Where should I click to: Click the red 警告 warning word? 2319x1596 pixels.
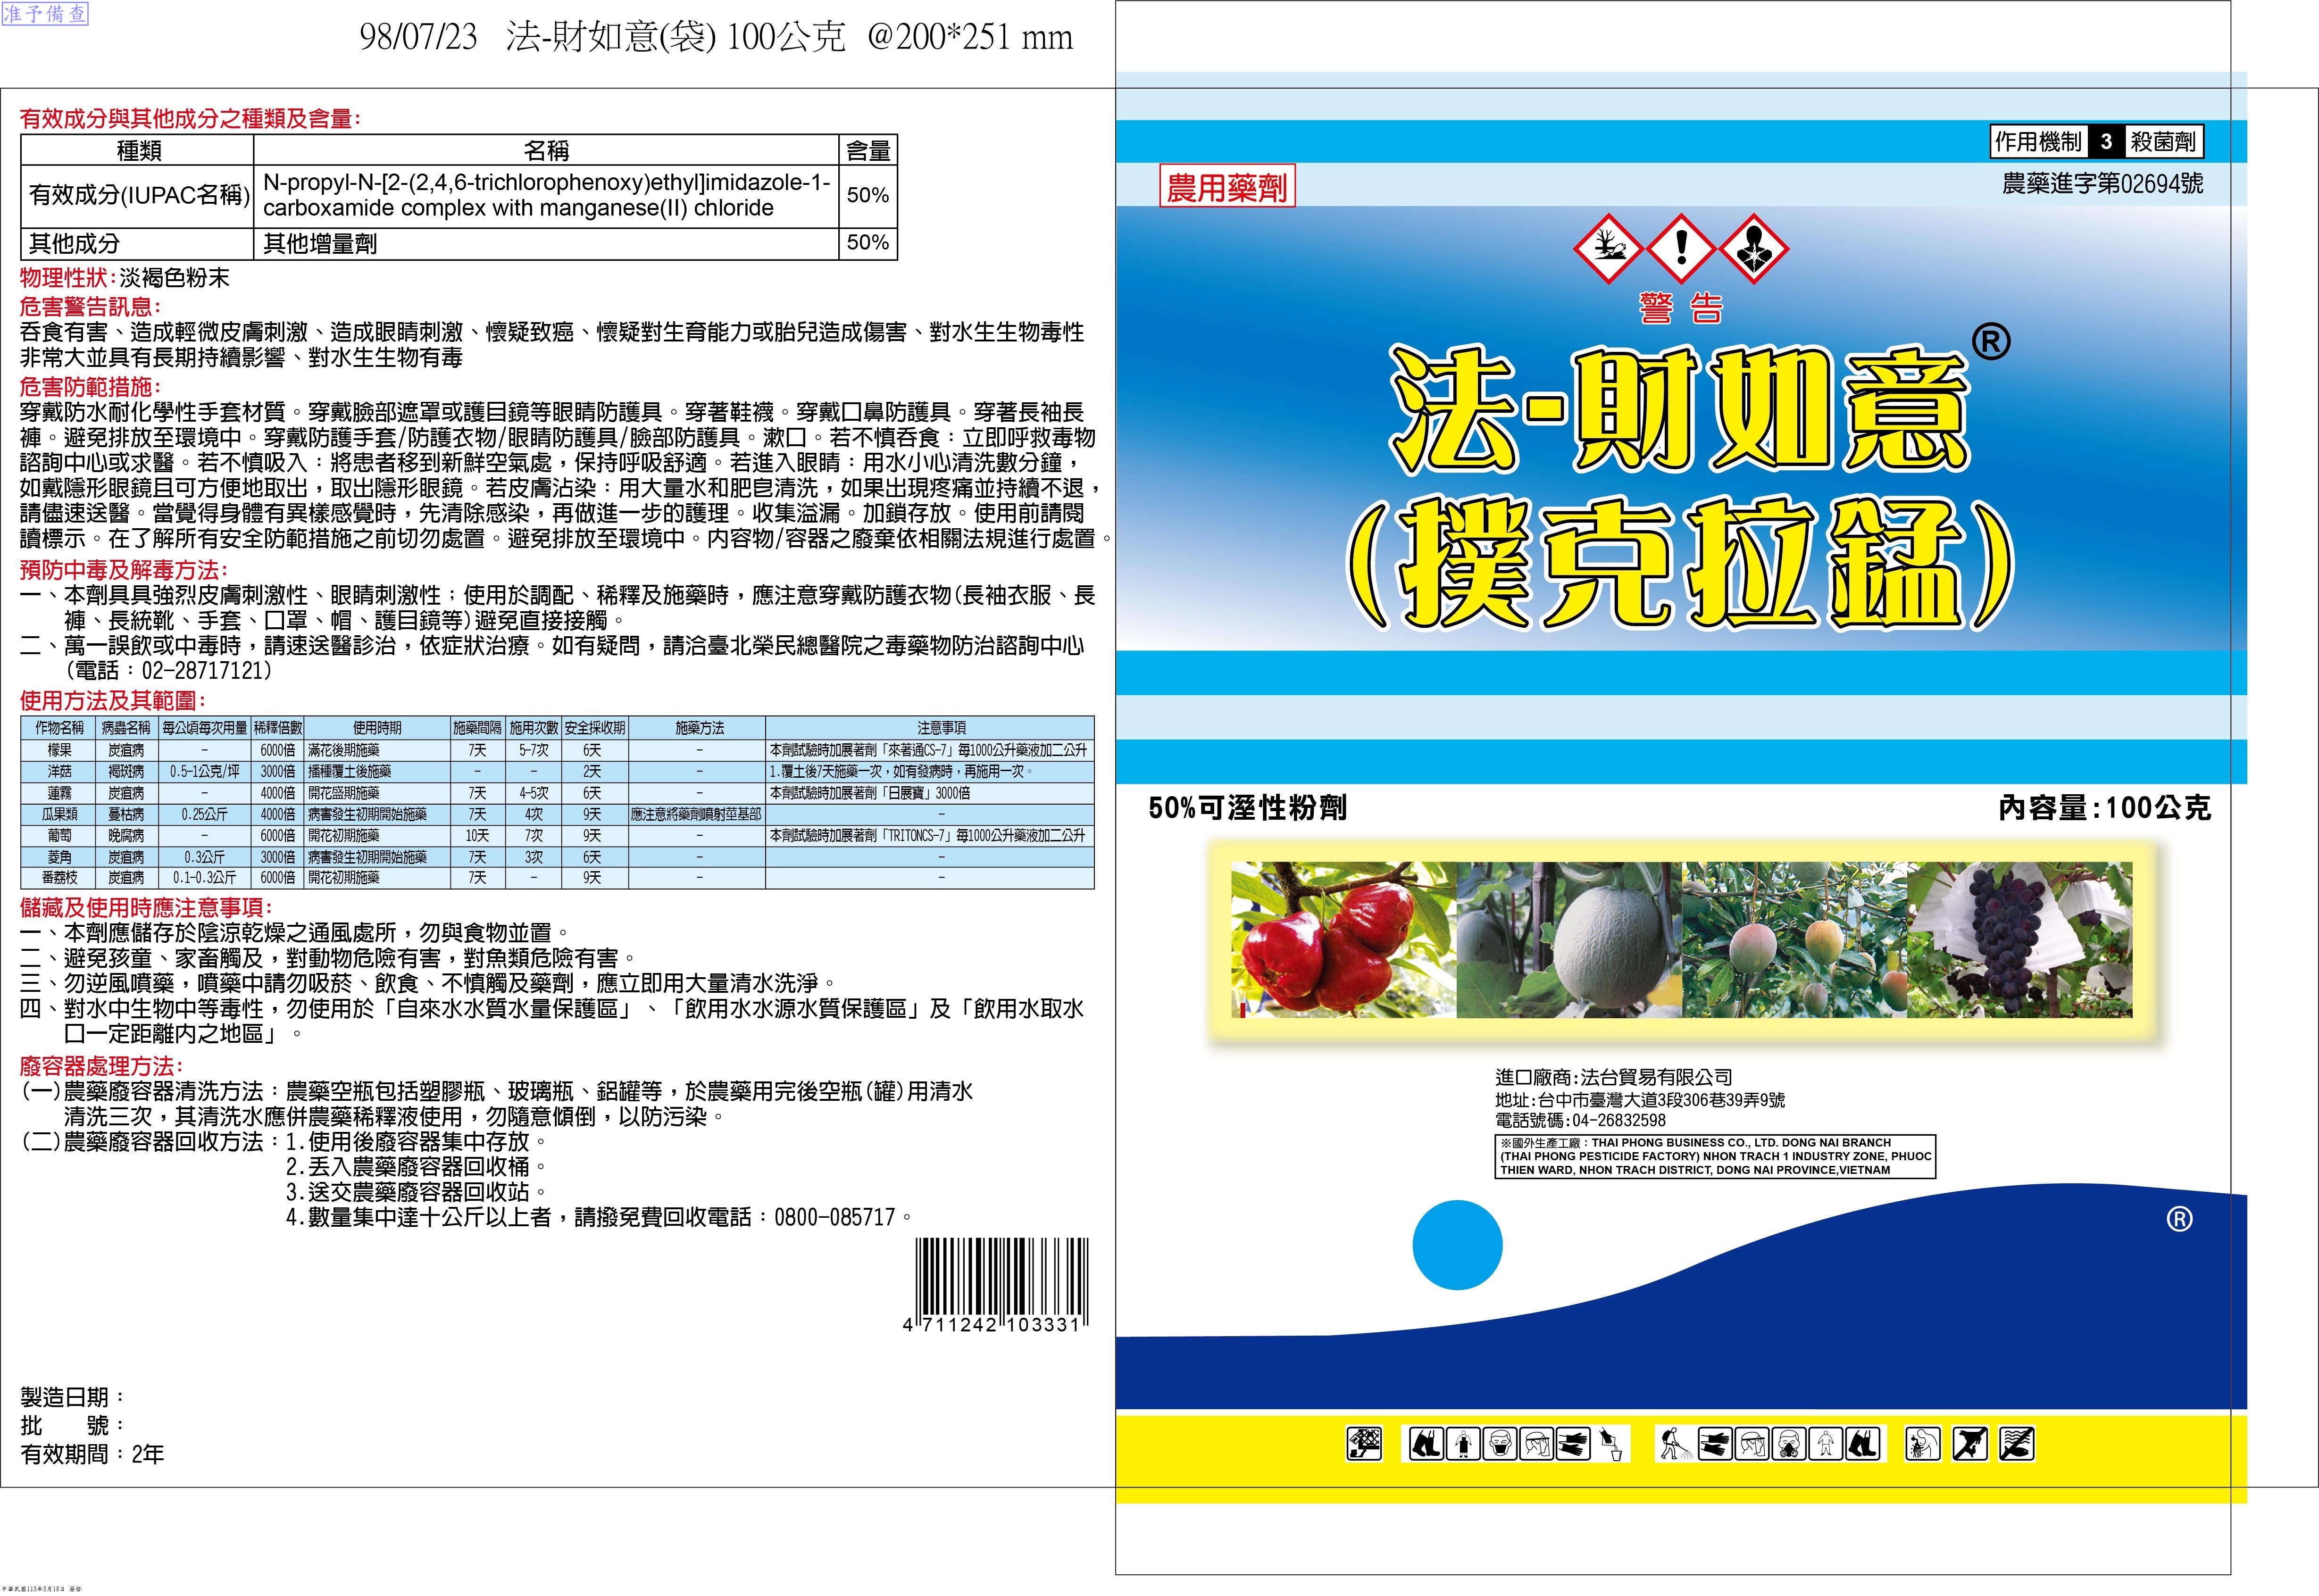pos(1681,308)
